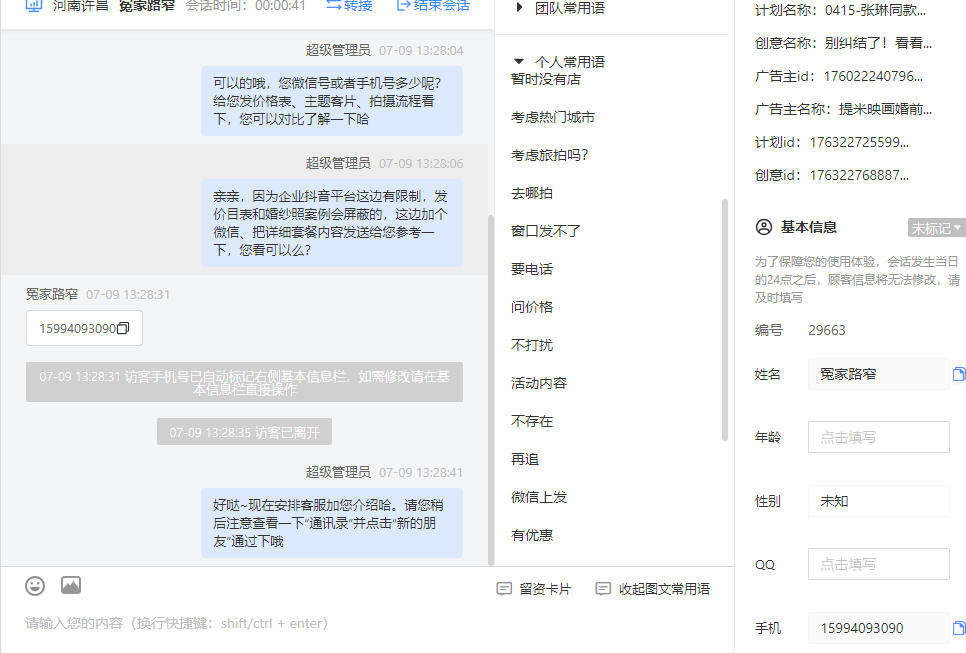Click the 收起图文常用语 icon
Viewport: 966px width, 653px height.
[x=603, y=589]
